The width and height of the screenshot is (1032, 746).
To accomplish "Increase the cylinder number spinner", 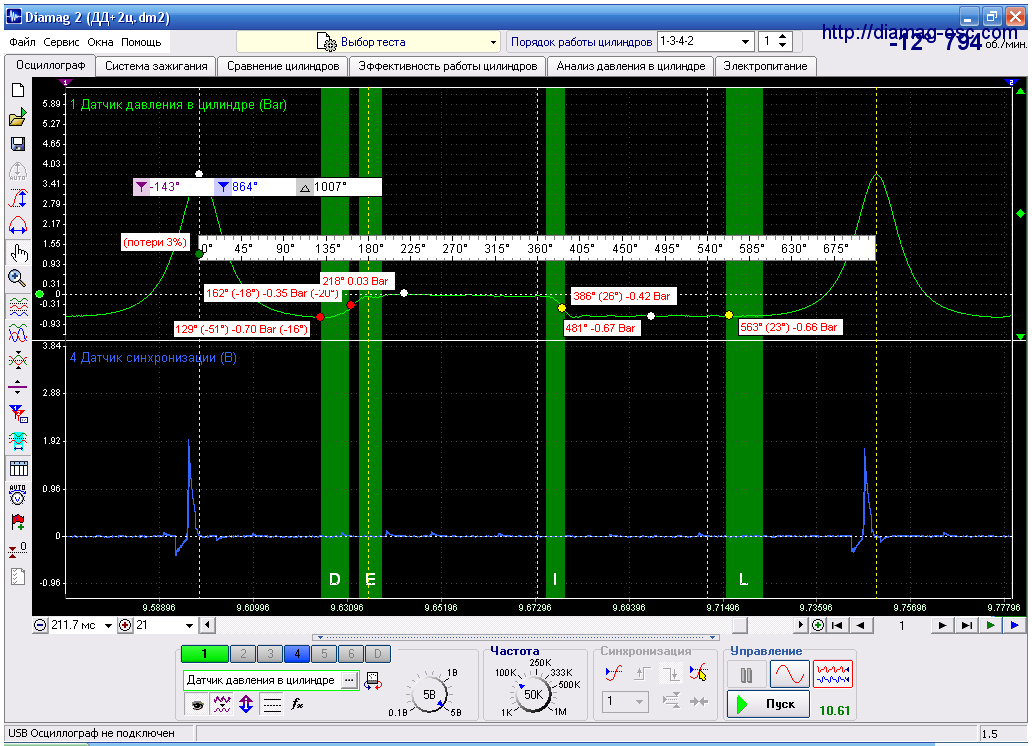I will (783, 38).
